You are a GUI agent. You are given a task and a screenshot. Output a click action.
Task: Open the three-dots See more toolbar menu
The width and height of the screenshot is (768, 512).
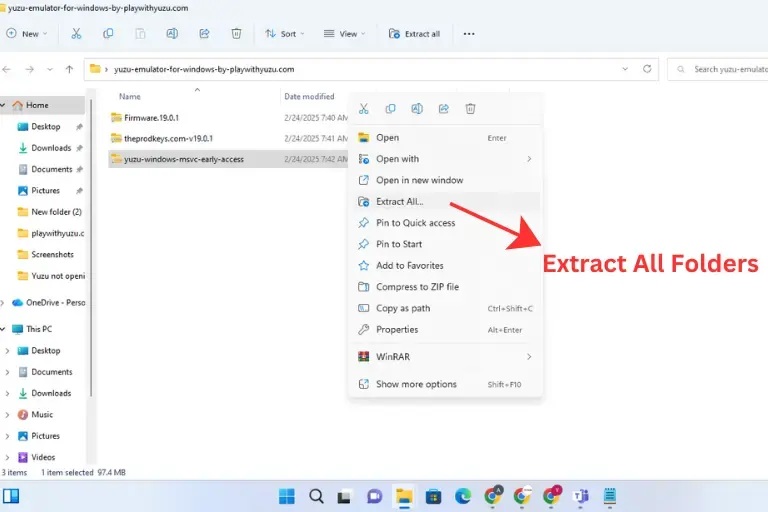468,33
